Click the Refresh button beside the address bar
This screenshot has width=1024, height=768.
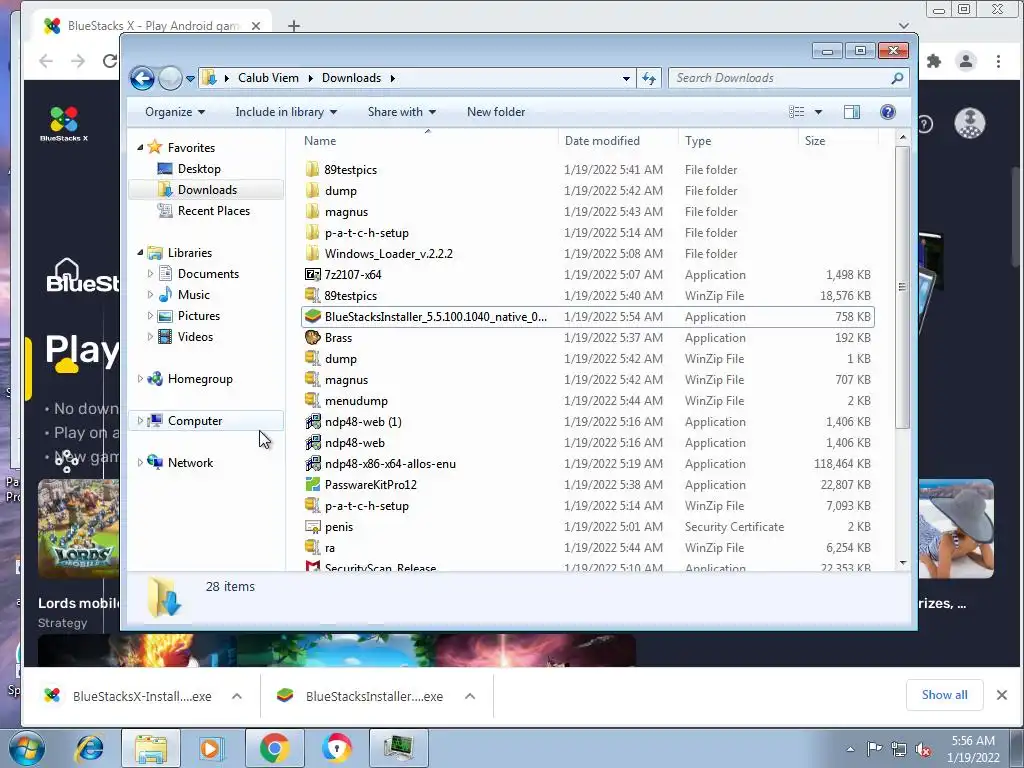coord(648,78)
